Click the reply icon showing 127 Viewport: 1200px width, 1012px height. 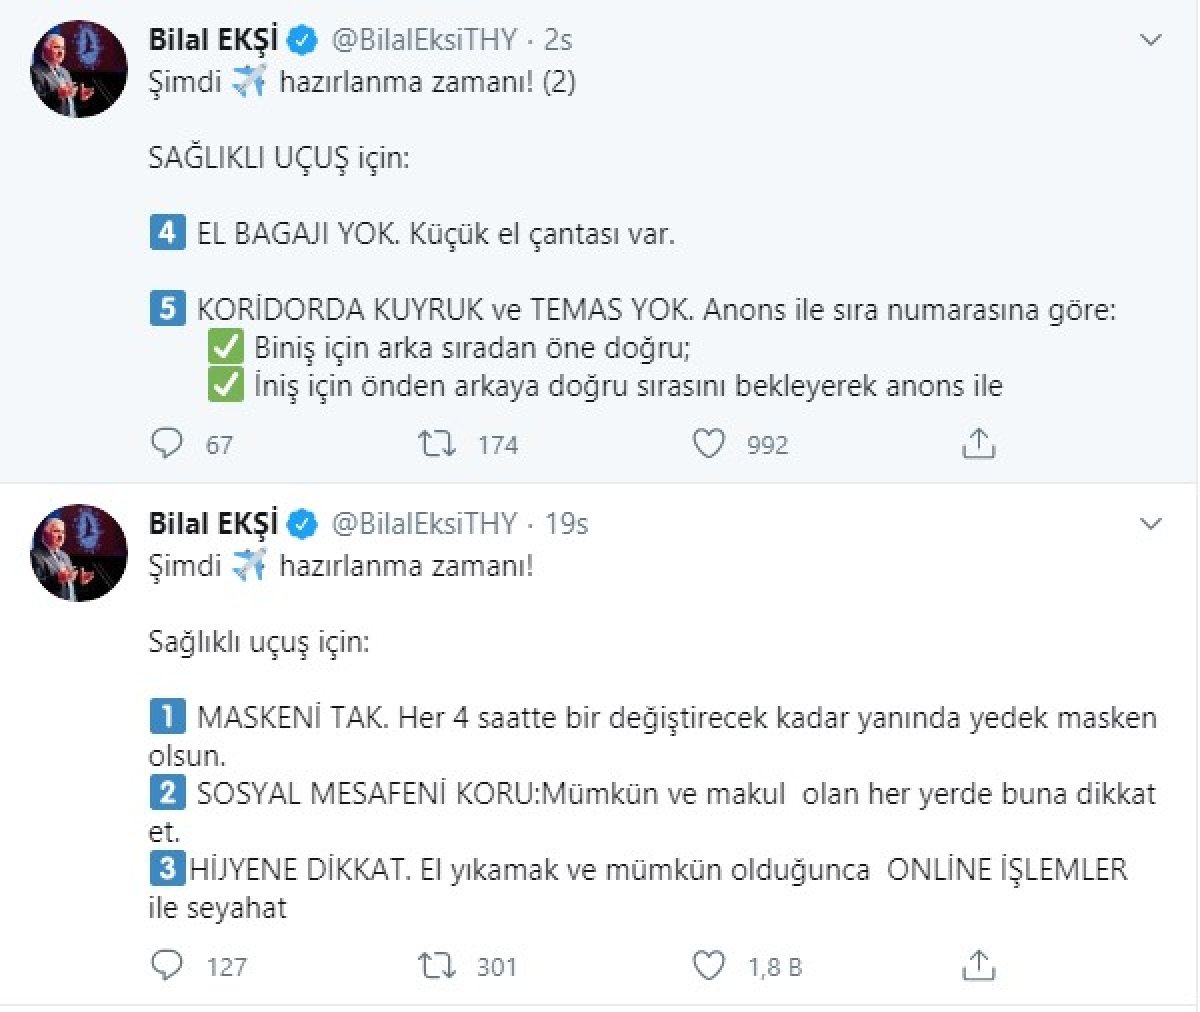[167, 964]
